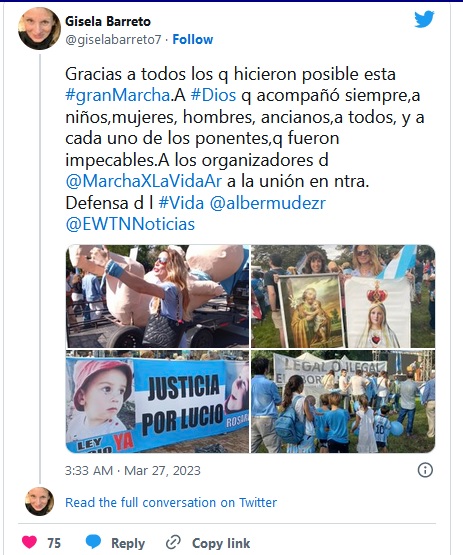This screenshot has width=463, height=555.
Task: Open the @EWTNNoticias mention
Action: tap(130, 224)
